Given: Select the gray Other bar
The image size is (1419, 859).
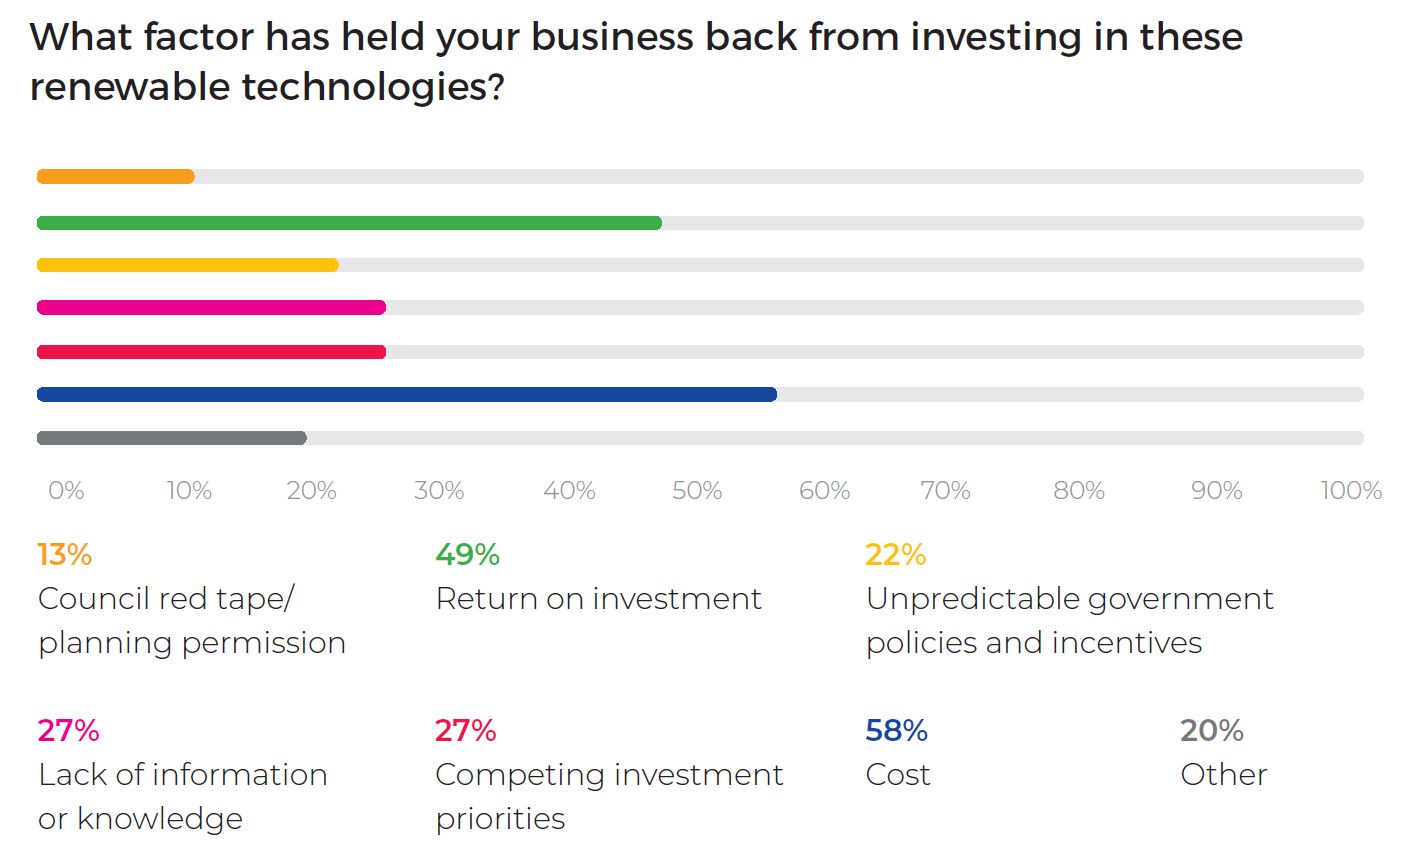Looking at the screenshot, I should pyautogui.click(x=171, y=438).
